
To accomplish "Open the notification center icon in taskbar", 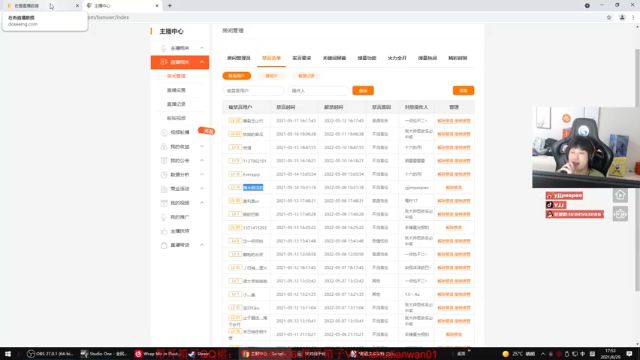I will [629, 354].
